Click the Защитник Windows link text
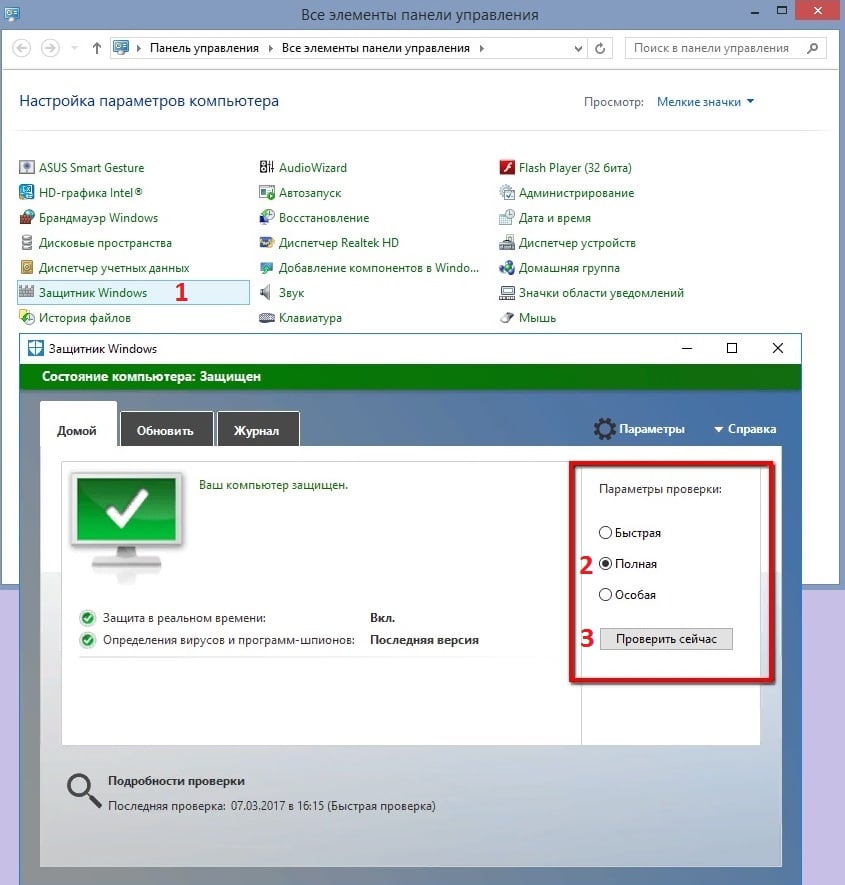 [93, 292]
